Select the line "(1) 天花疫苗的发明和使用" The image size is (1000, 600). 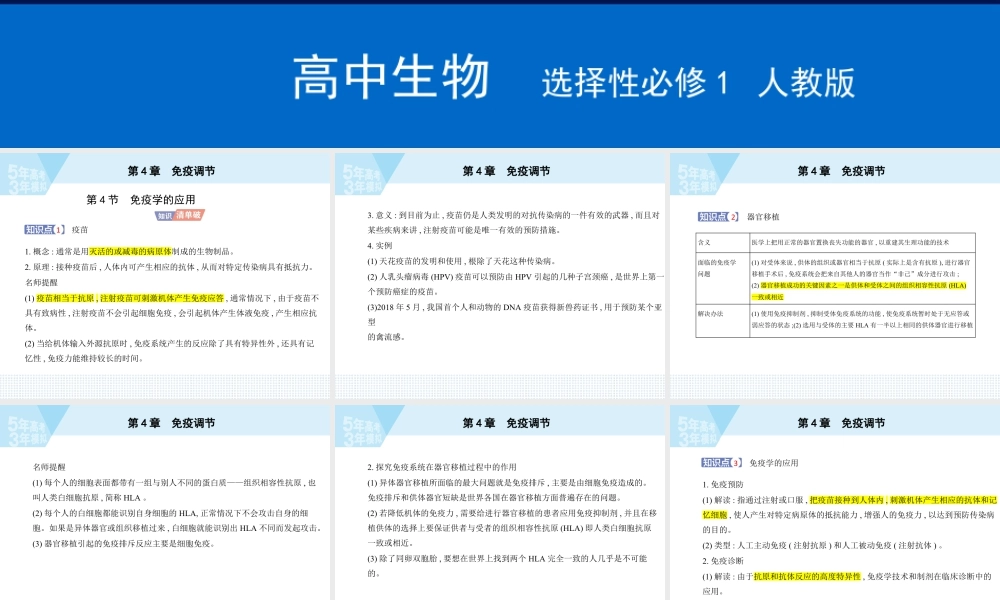(x=462, y=261)
